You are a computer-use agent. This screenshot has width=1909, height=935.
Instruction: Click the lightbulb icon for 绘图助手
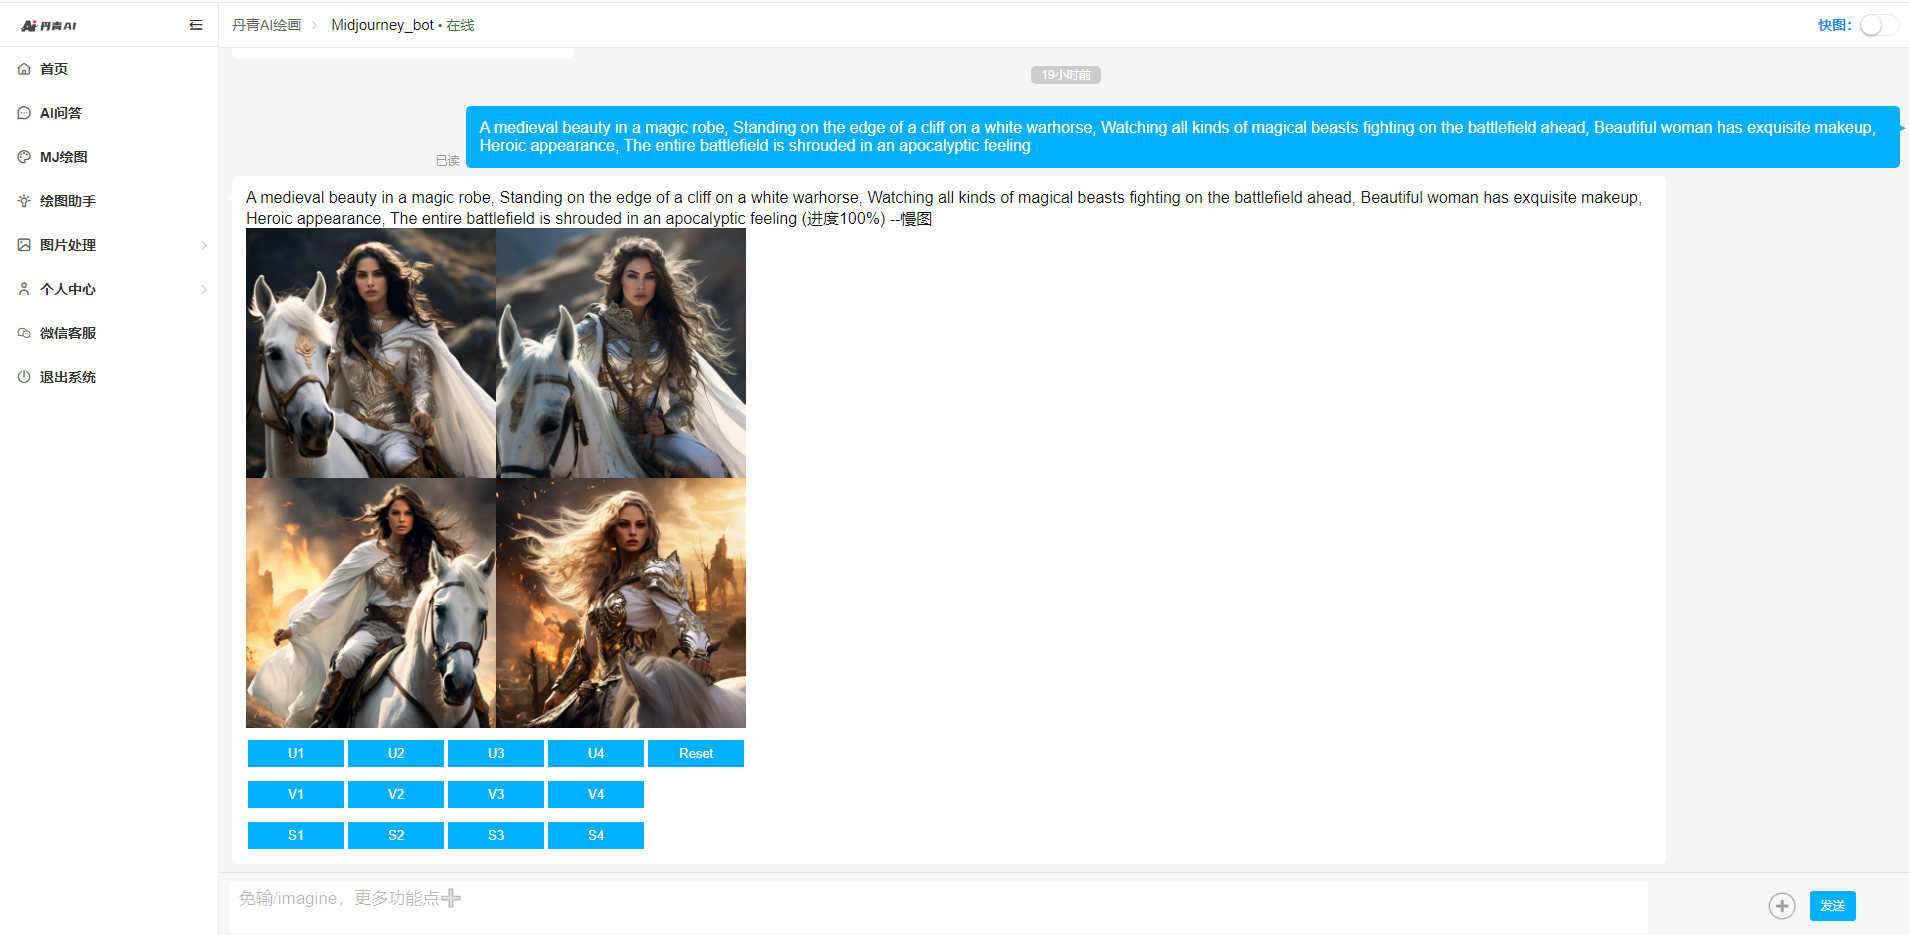tap(24, 201)
